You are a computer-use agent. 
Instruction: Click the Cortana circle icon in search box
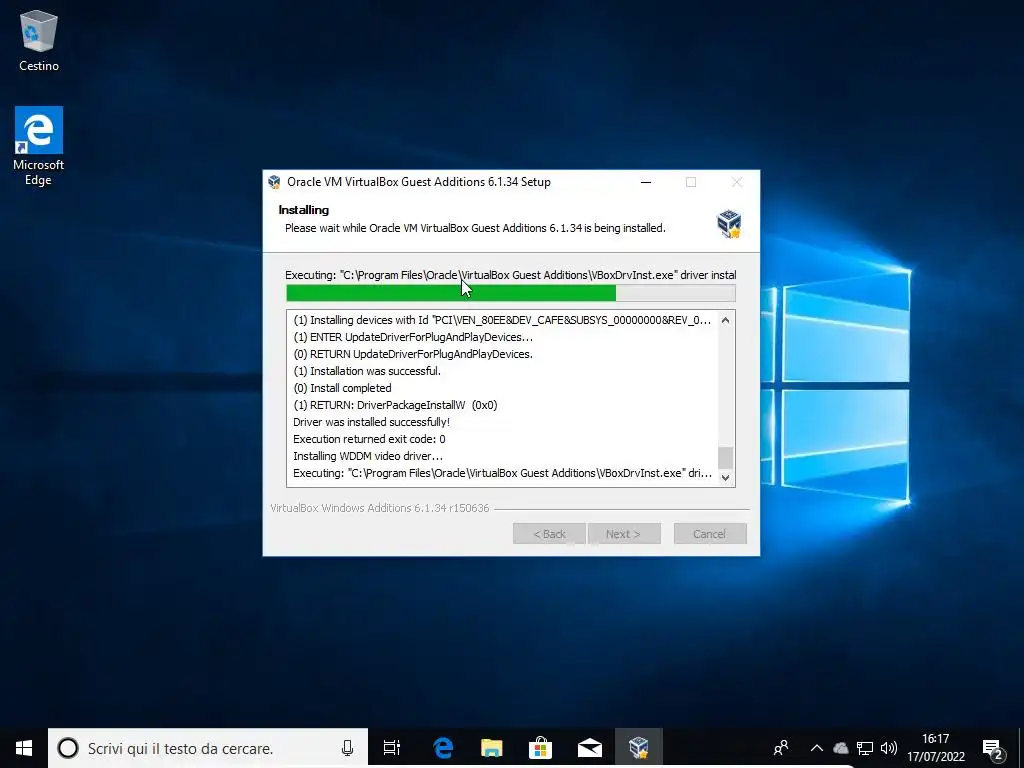click(68, 748)
